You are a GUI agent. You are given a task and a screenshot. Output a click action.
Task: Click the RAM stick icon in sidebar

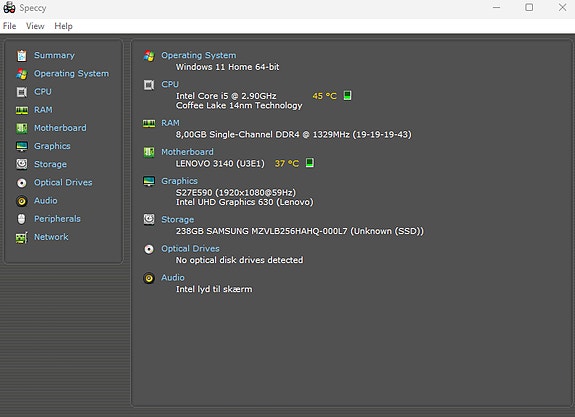pyautogui.click(x=22, y=110)
